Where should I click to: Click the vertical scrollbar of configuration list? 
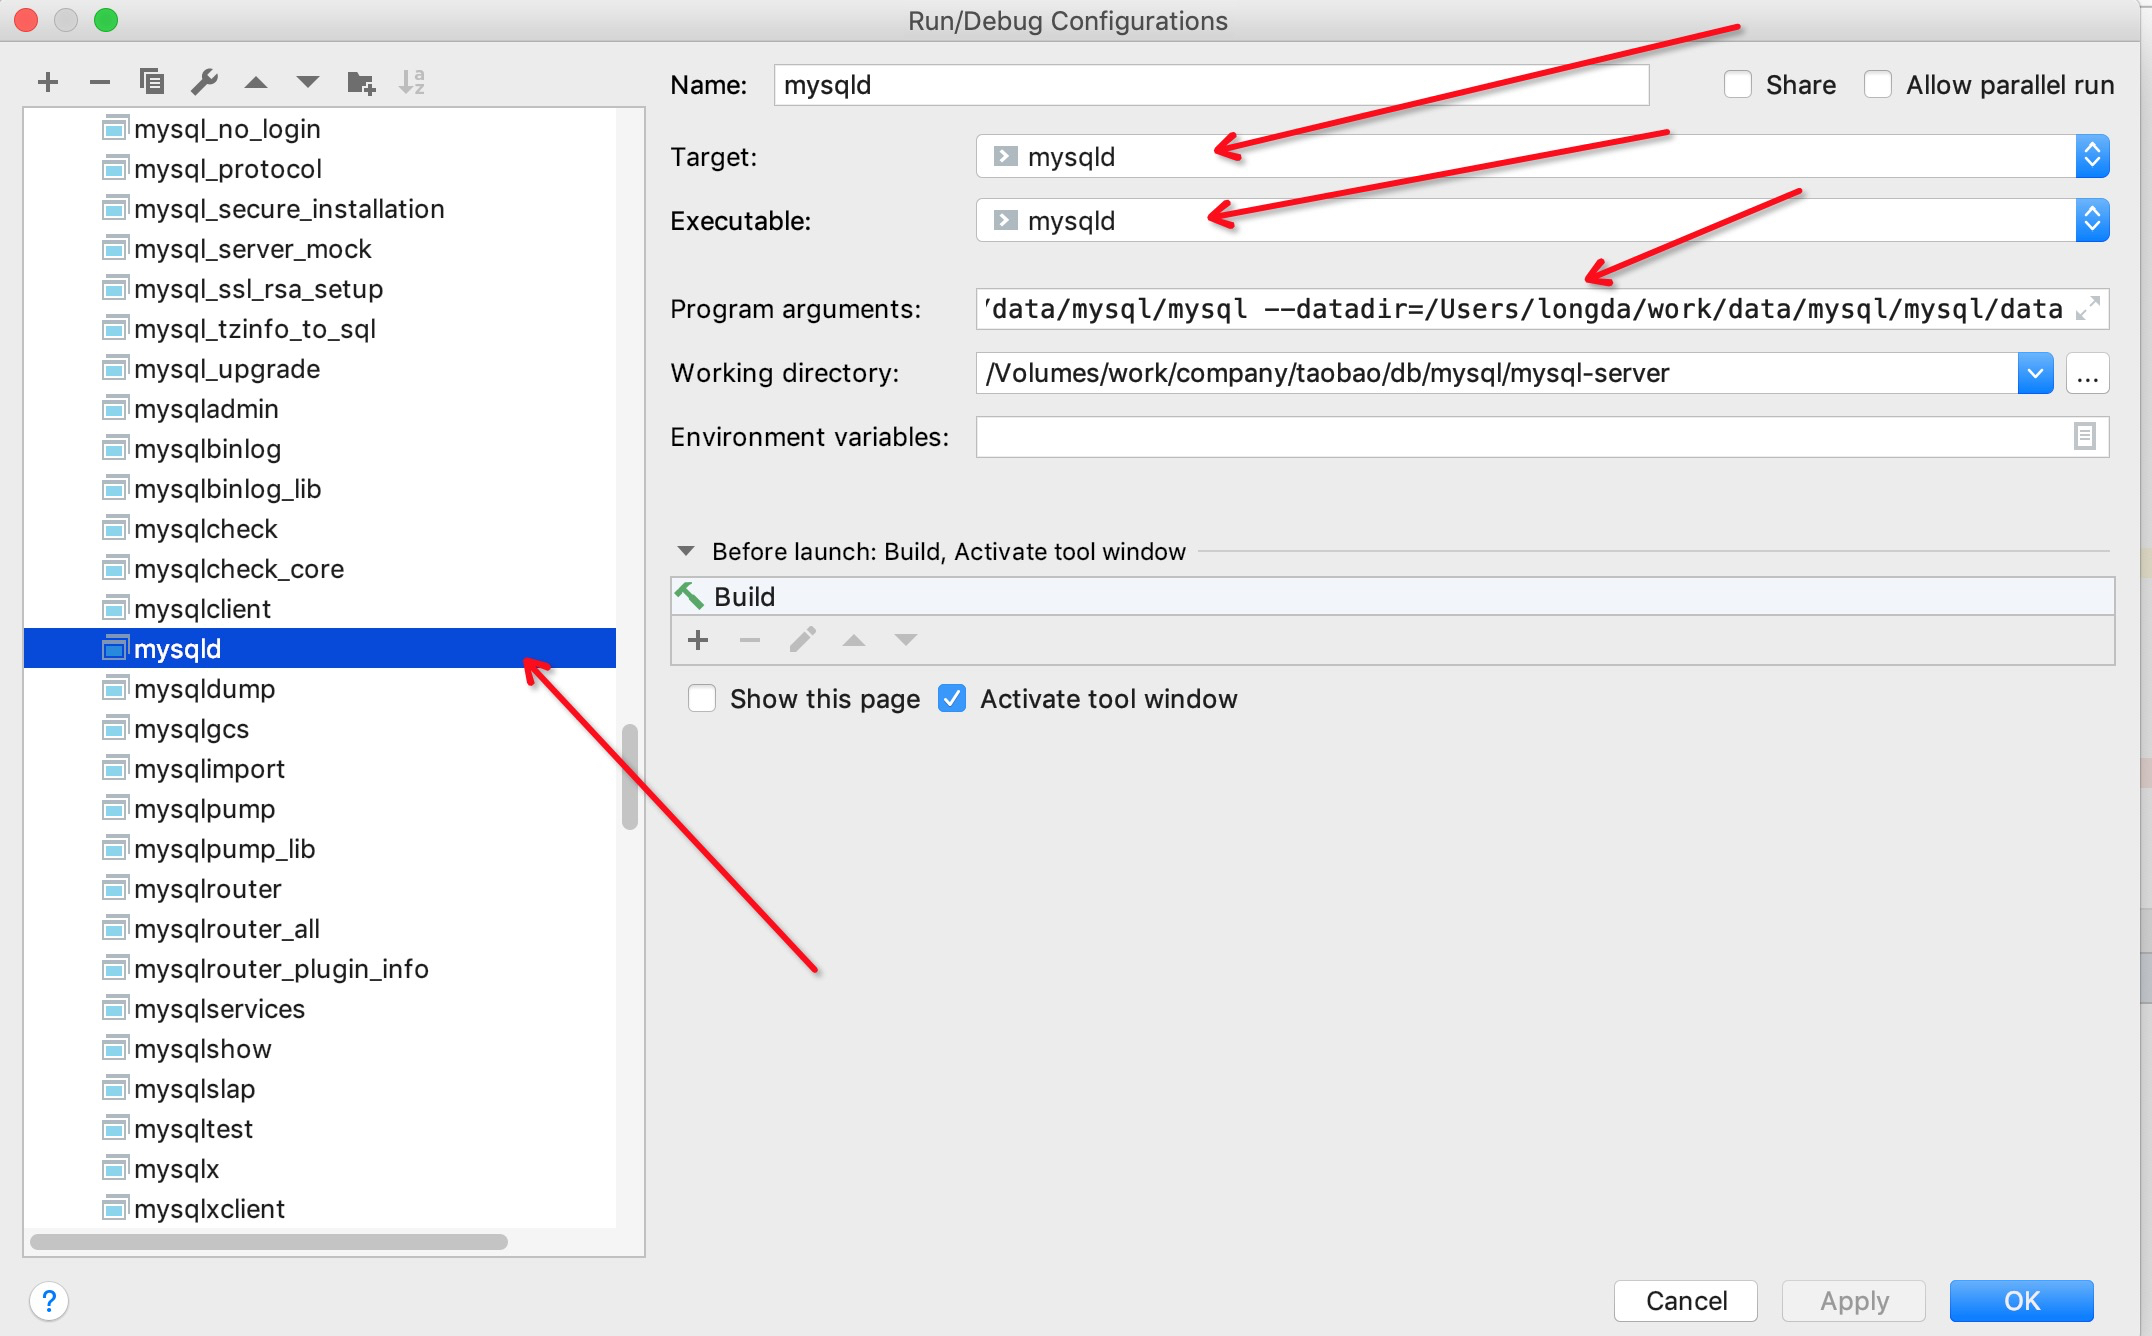629,777
